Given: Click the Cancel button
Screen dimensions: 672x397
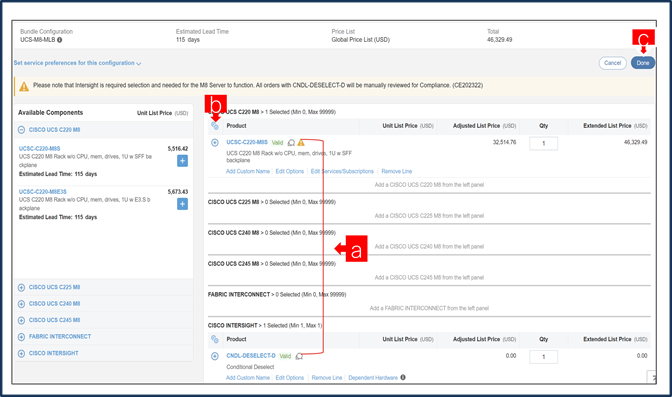Looking at the screenshot, I should click(x=612, y=63).
